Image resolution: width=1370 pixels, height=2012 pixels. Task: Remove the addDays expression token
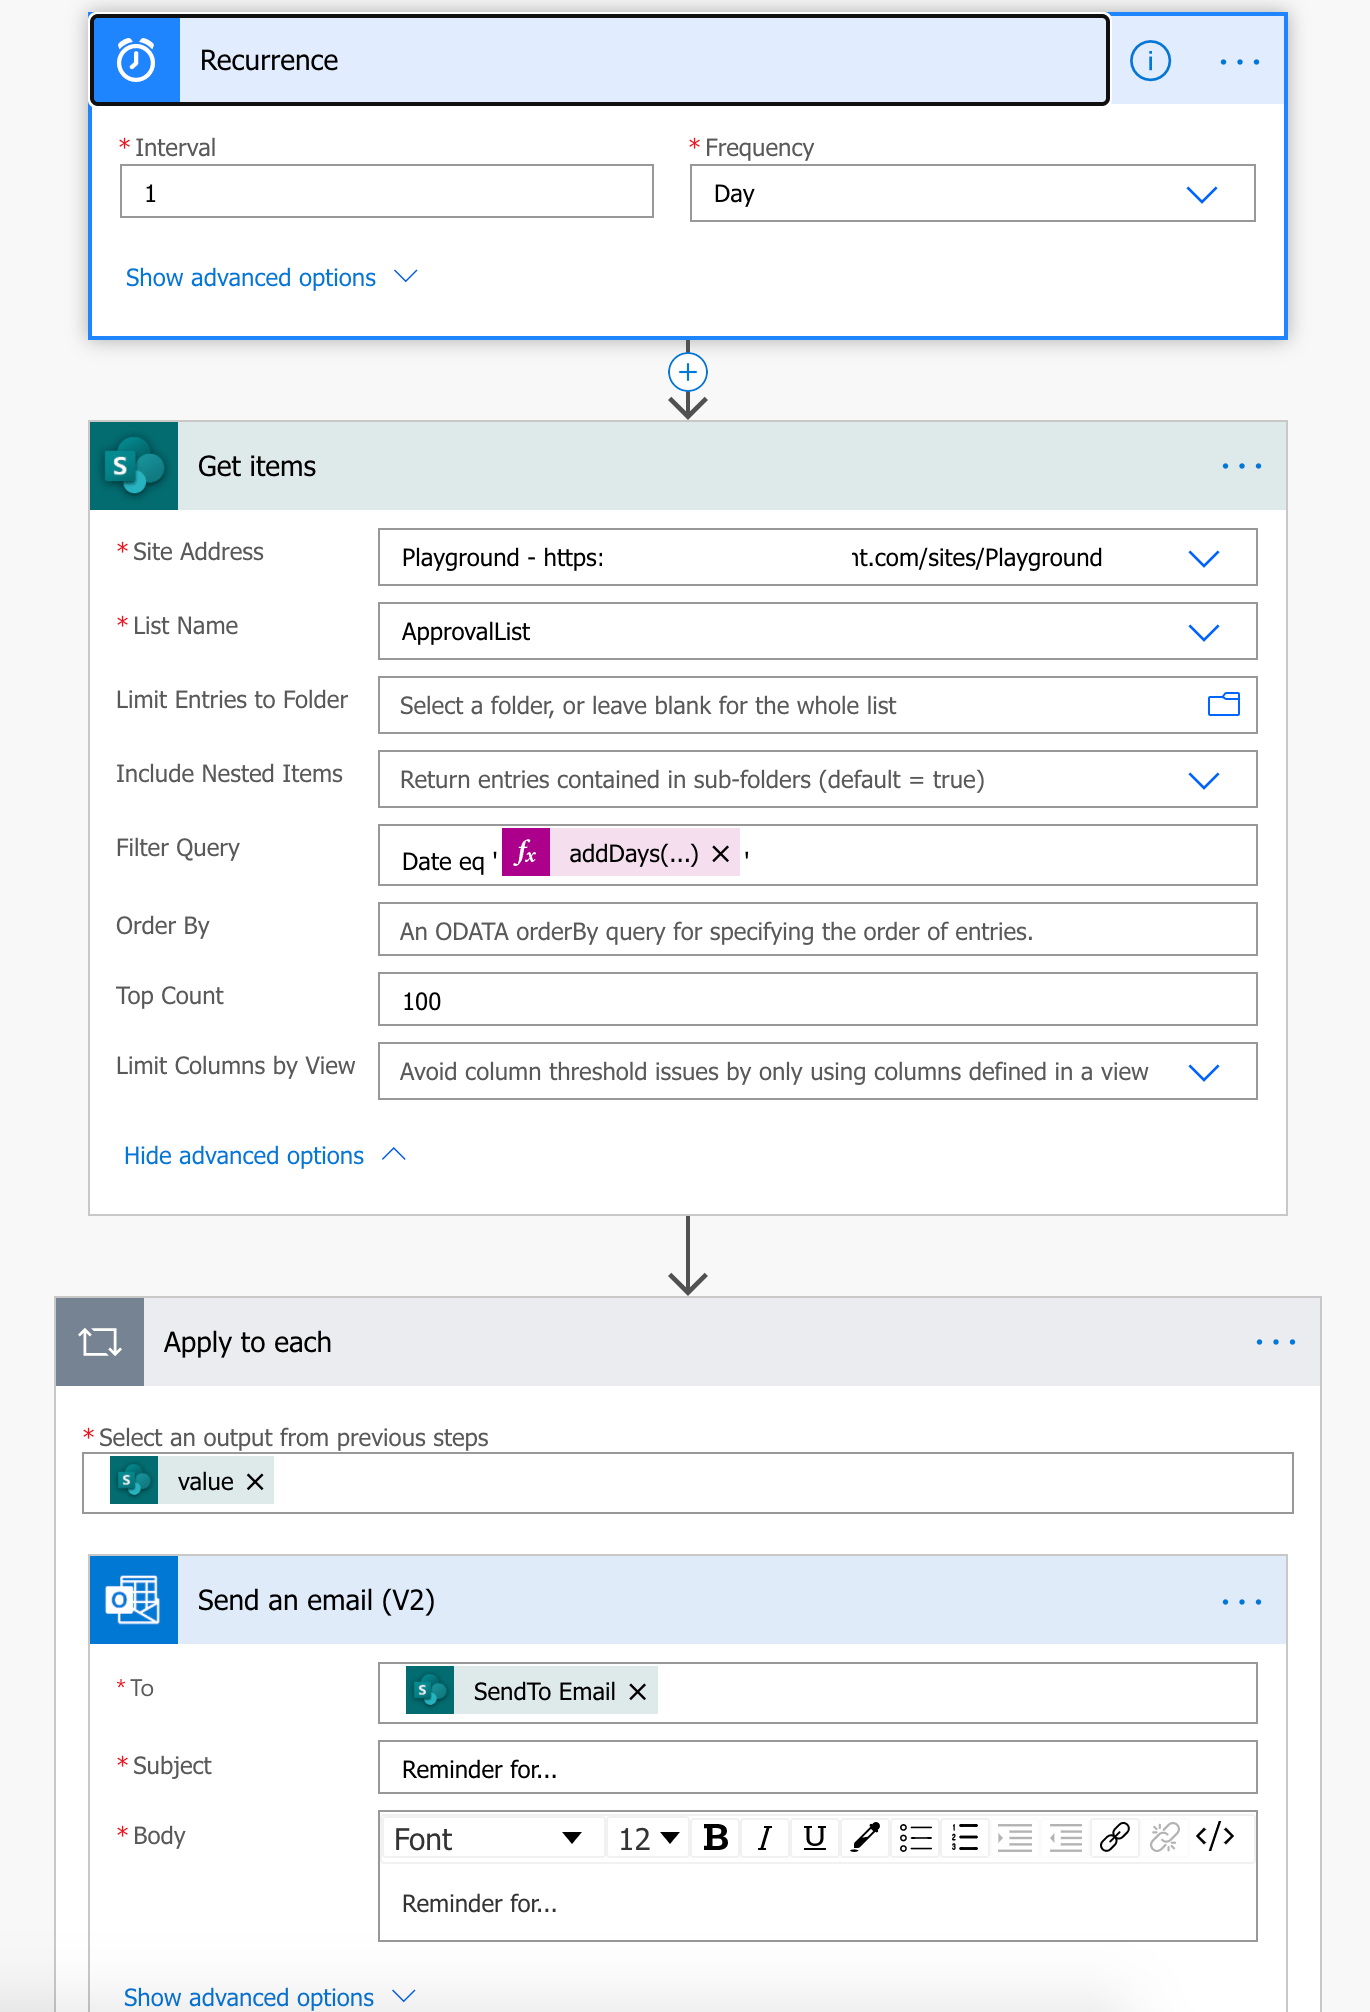click(x=720, y=854)
